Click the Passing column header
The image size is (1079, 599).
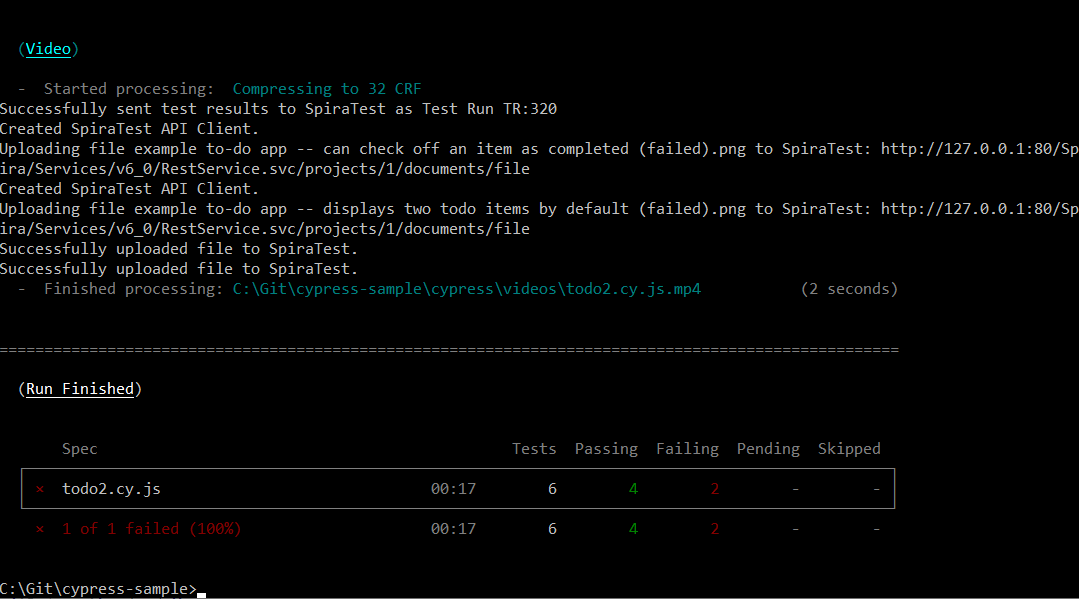[x=606, y=449]
